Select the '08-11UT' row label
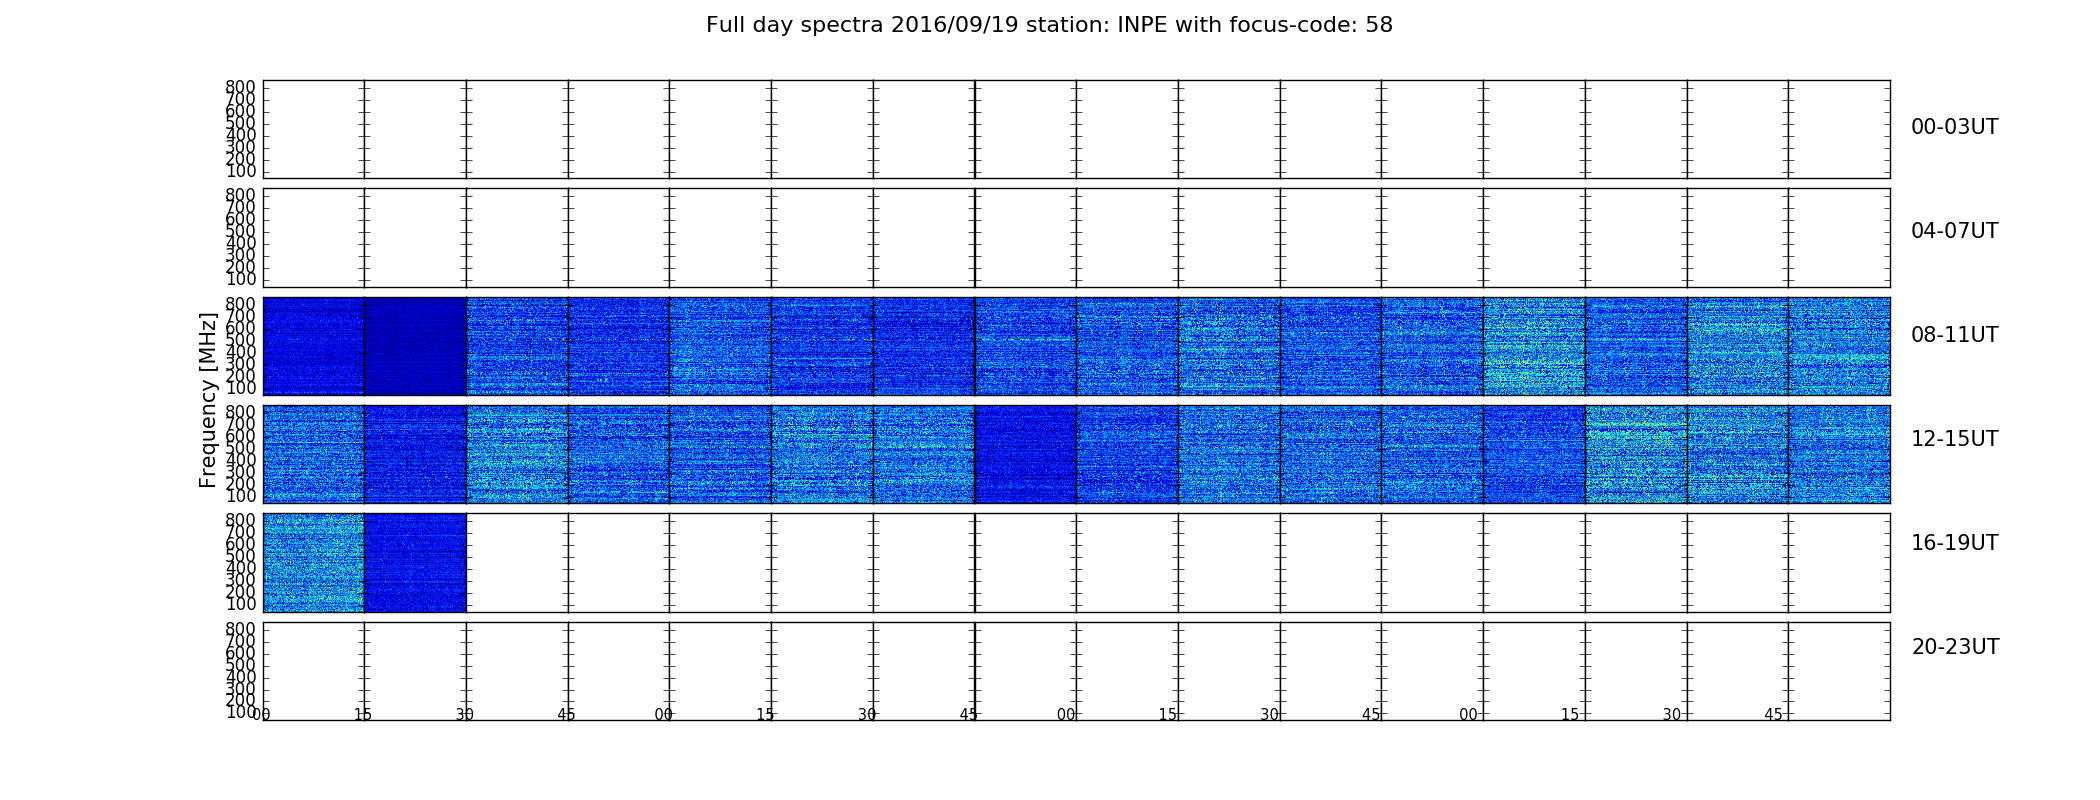This screenshot has height=800, width=2100. pos(1954,335)
